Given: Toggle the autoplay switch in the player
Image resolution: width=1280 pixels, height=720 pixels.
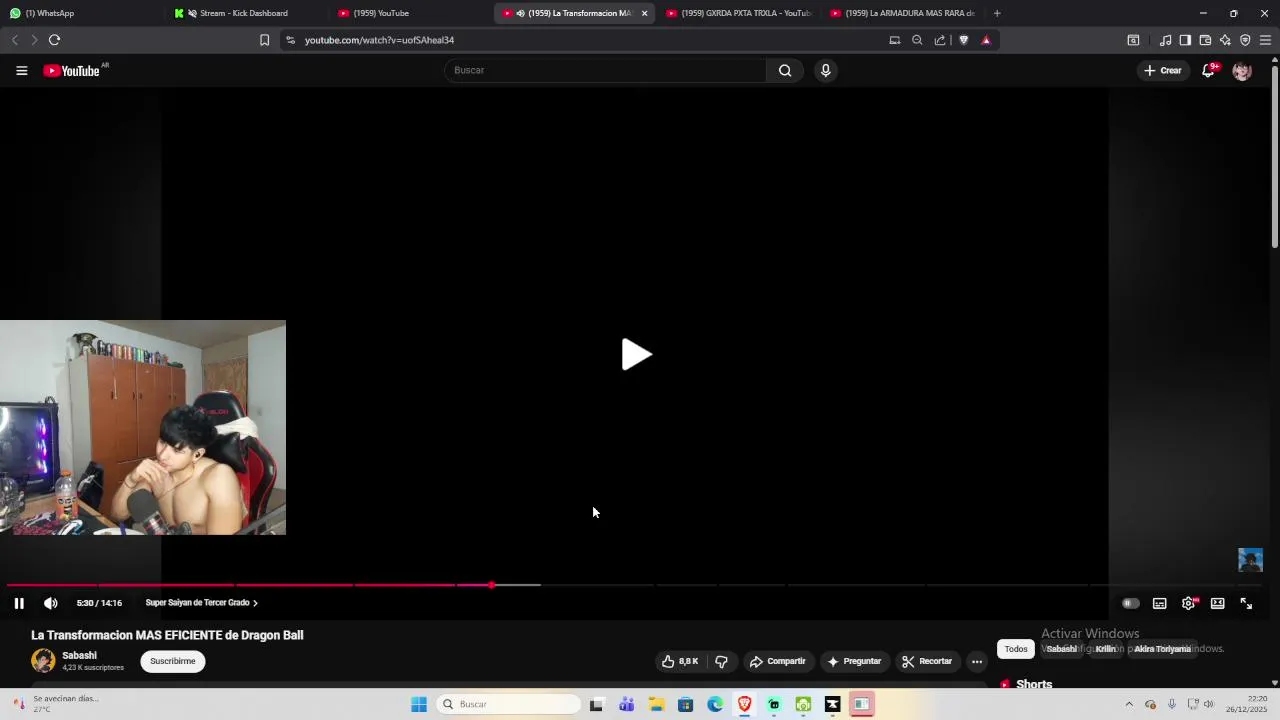Looking at the screenshot, I should [x=1130, y=603].
